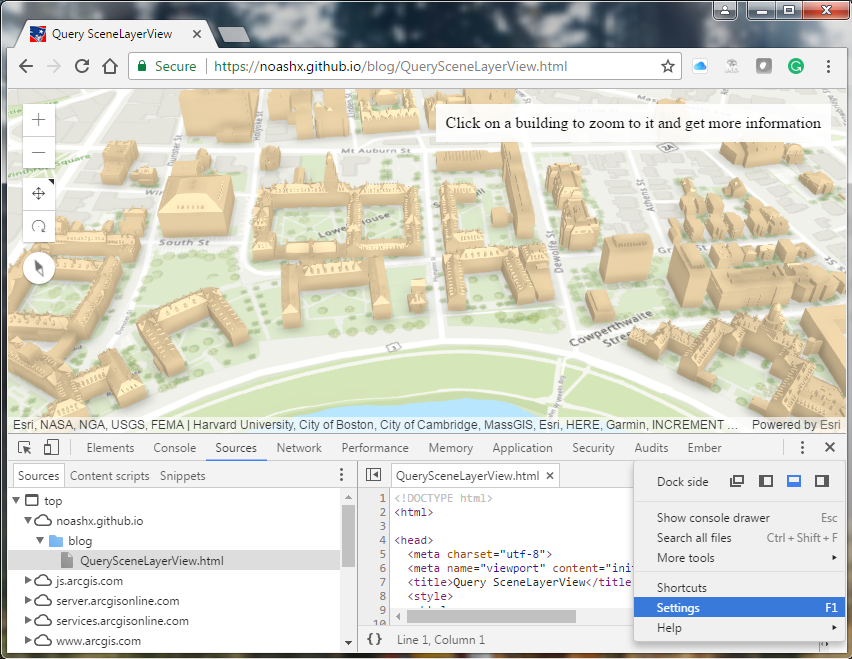The image size is (852, 659).
Task: Open a new browser tab
Action: (234, 35)
